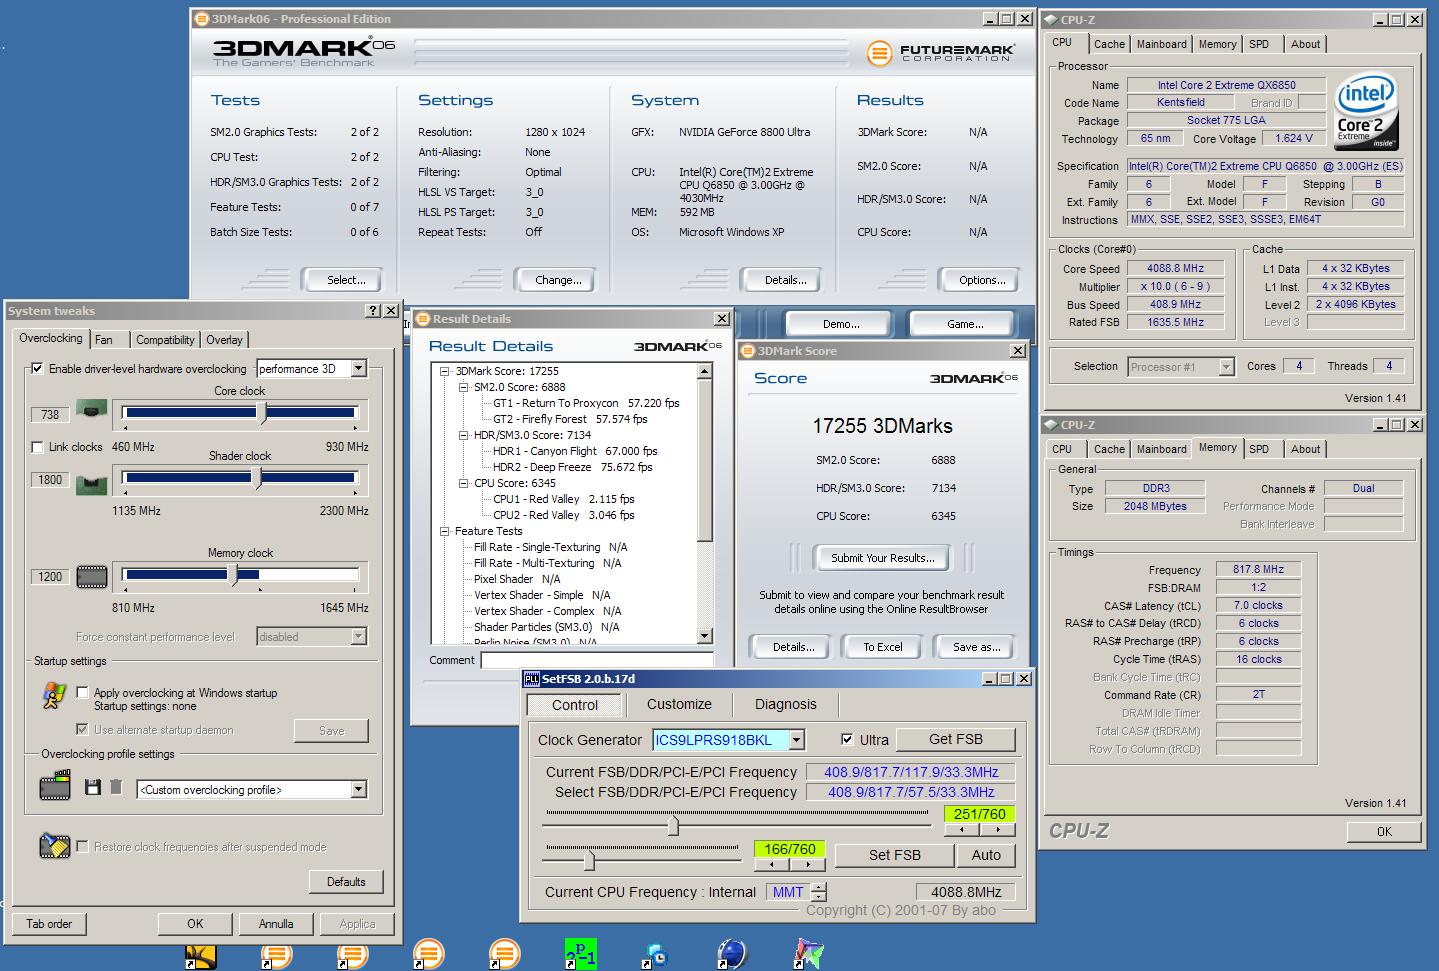Toggle Use alternate startup daemon checkbox

tap(82, 730)
